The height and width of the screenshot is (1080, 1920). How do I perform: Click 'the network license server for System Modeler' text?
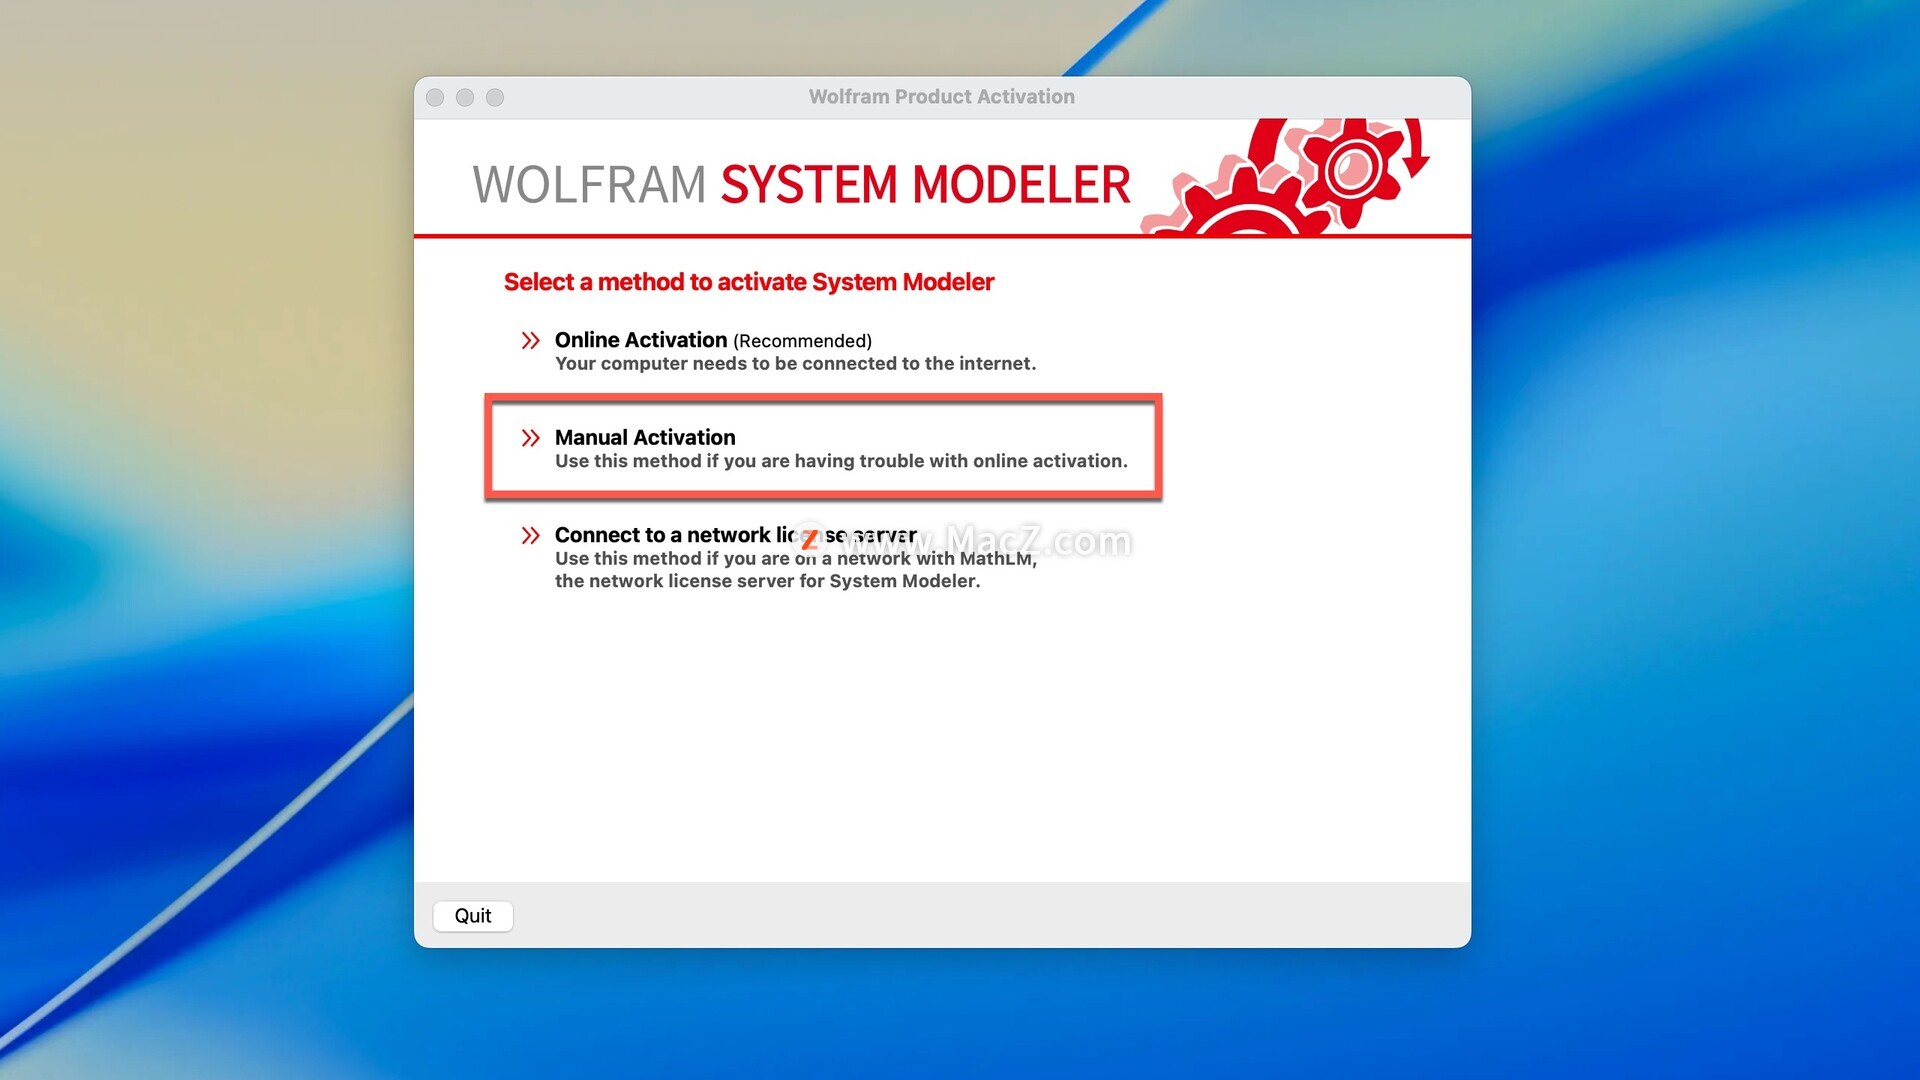click(768, 581)
